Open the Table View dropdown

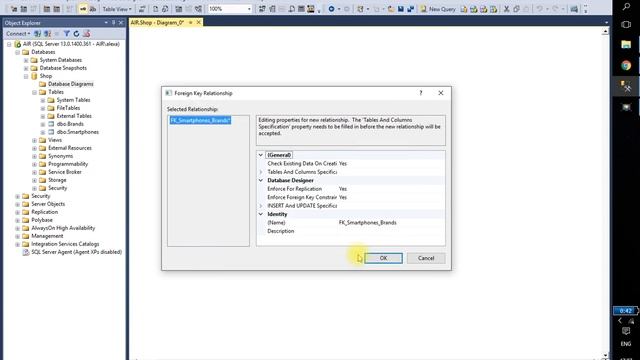(x=117, y=9)
